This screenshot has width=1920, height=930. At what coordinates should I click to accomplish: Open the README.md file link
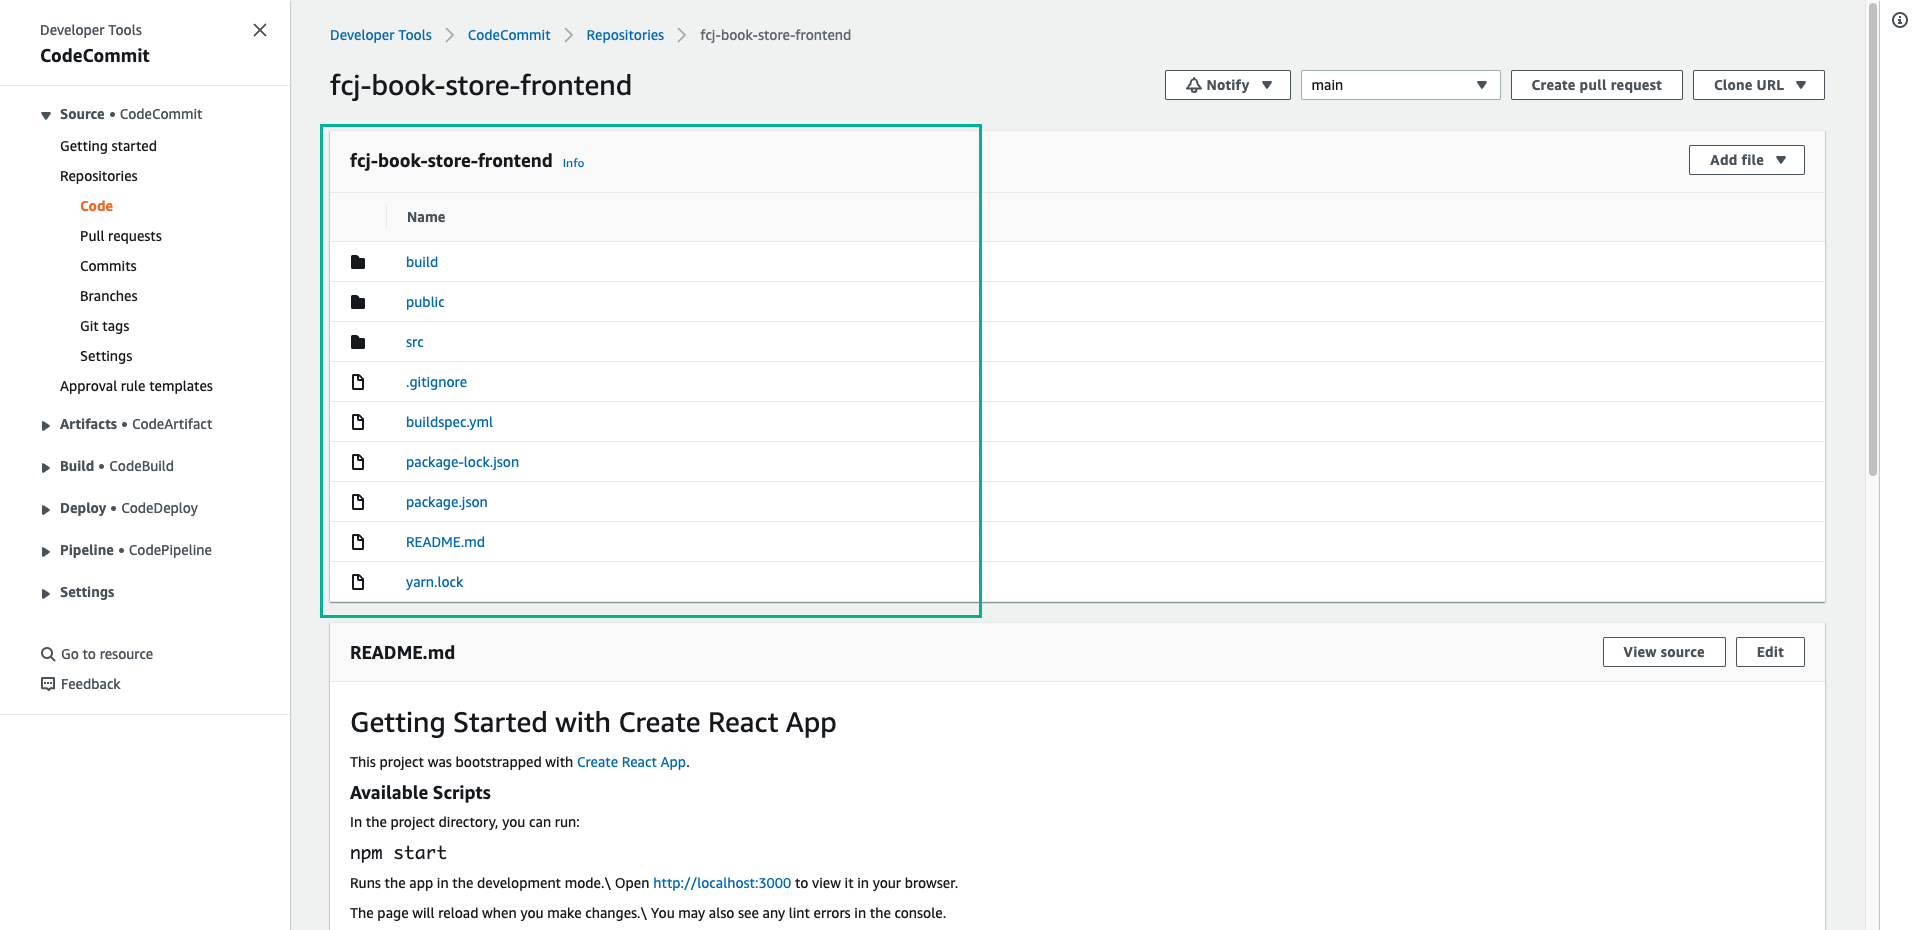click(x=445, y=542)
